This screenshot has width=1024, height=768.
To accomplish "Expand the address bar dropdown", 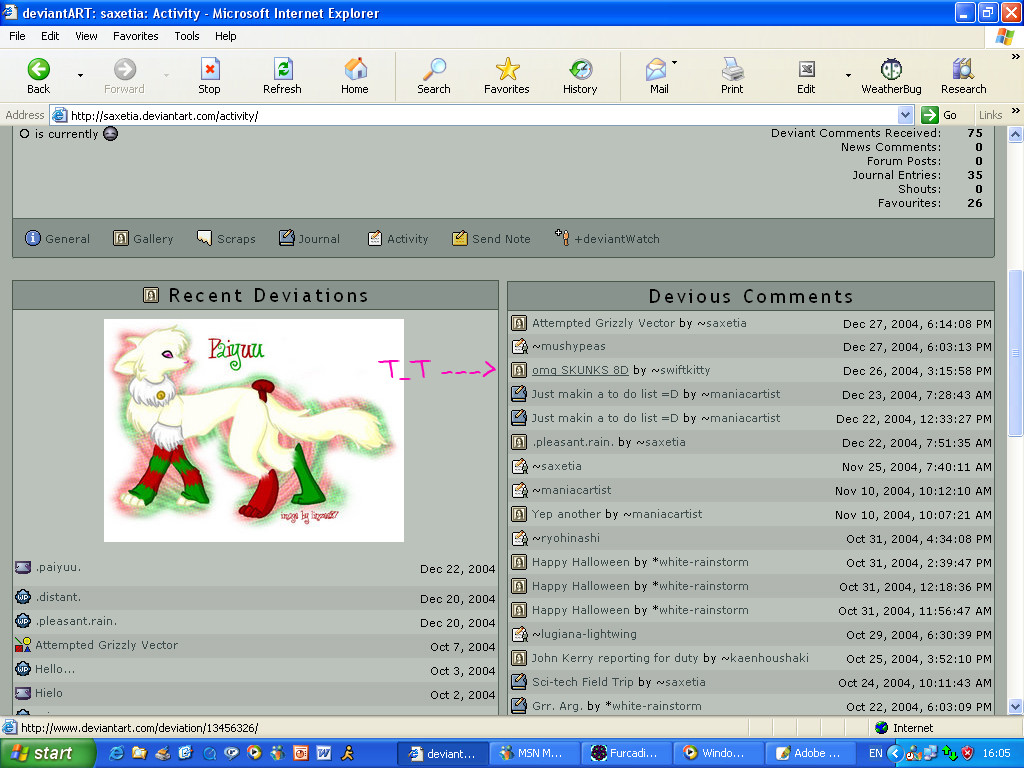I will [x=905, y=116].
